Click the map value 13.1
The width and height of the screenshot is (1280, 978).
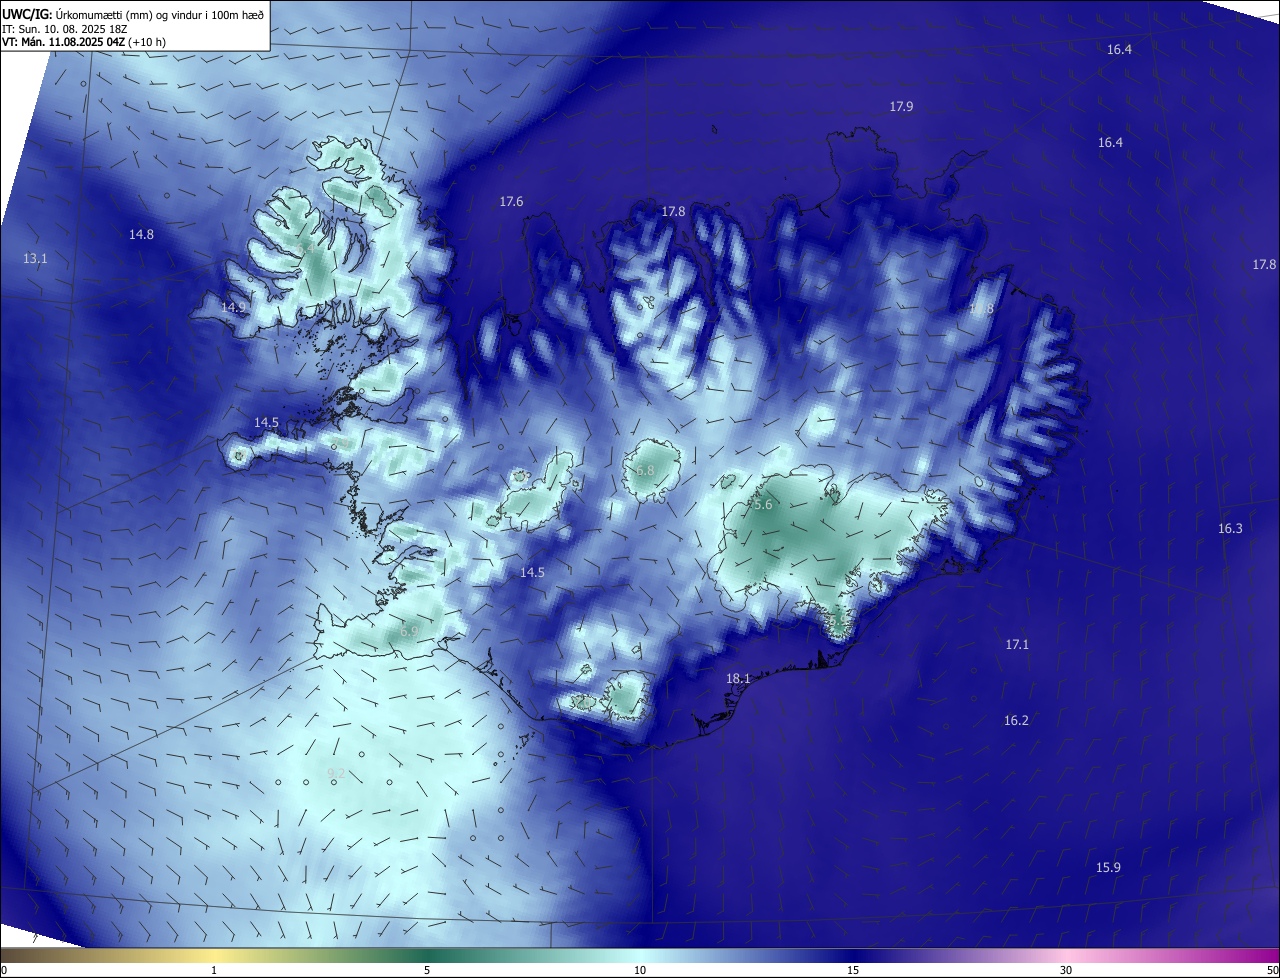point(35,258)
